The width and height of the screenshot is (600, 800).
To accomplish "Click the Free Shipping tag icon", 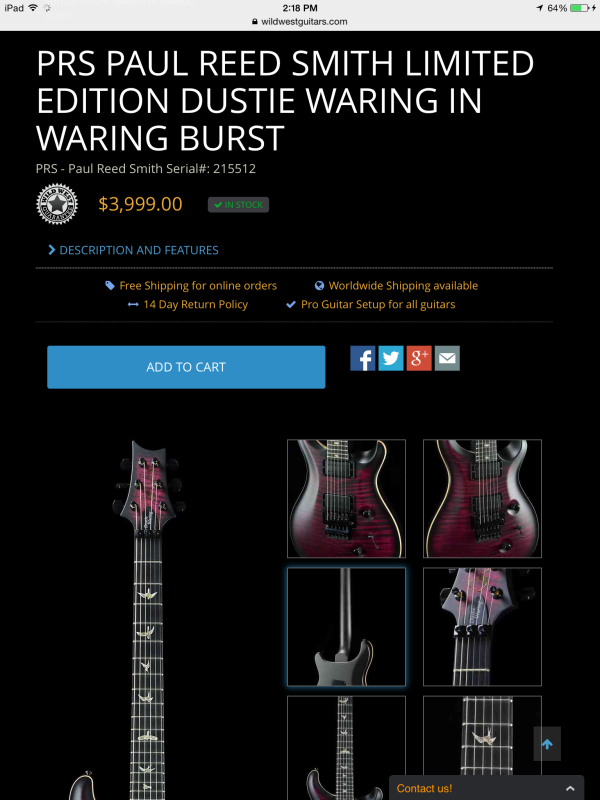I will point(110,285).
